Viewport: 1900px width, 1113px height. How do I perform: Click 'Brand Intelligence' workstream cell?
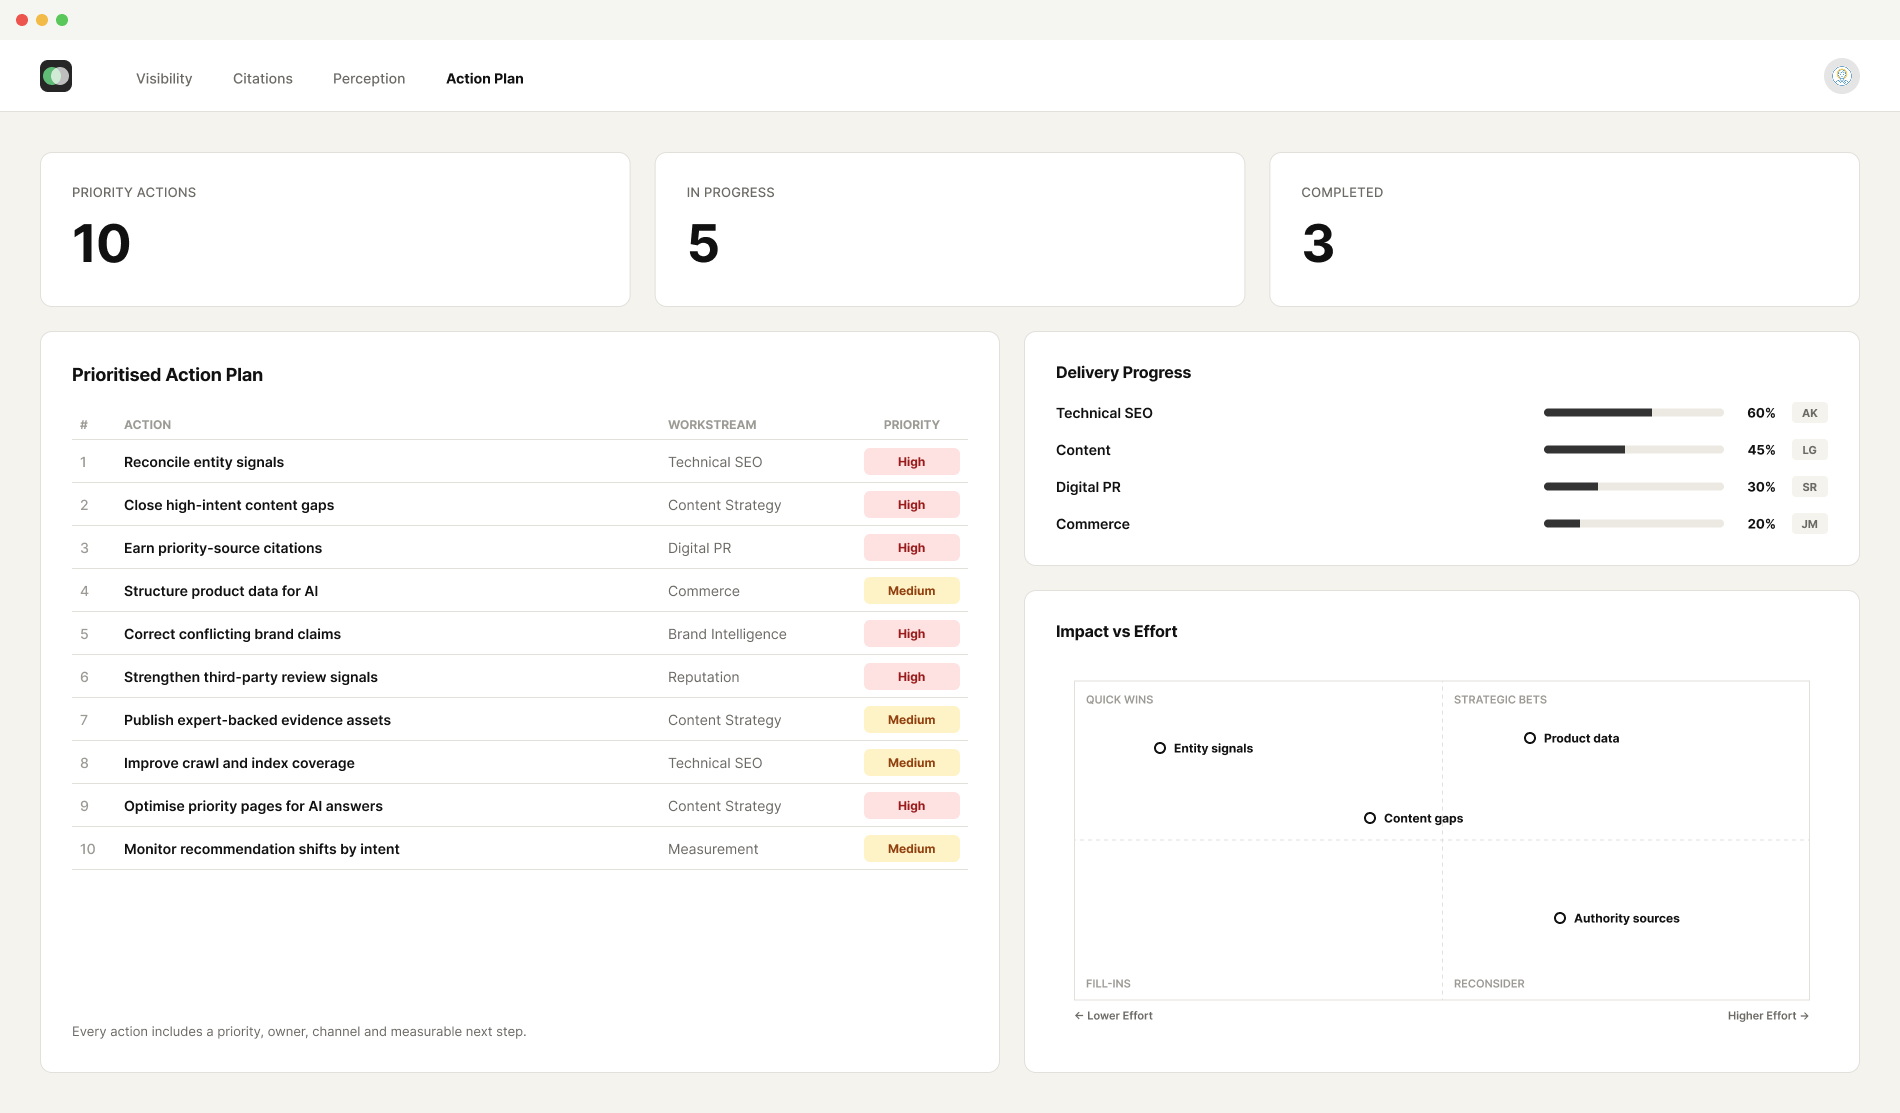coord(727,634)
